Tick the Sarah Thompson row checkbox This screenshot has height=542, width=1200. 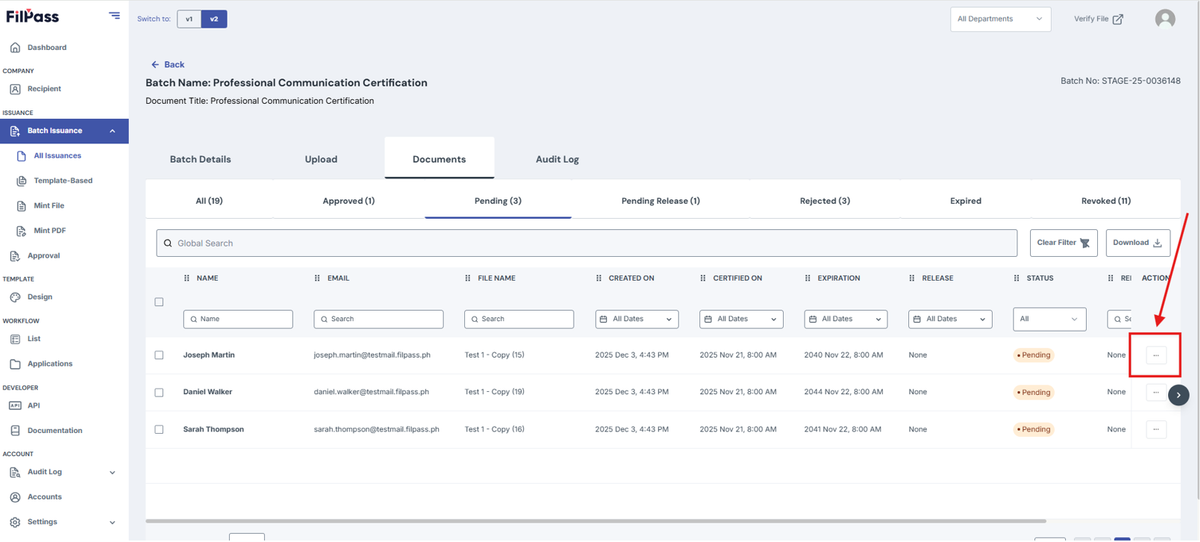coord(159,429)
